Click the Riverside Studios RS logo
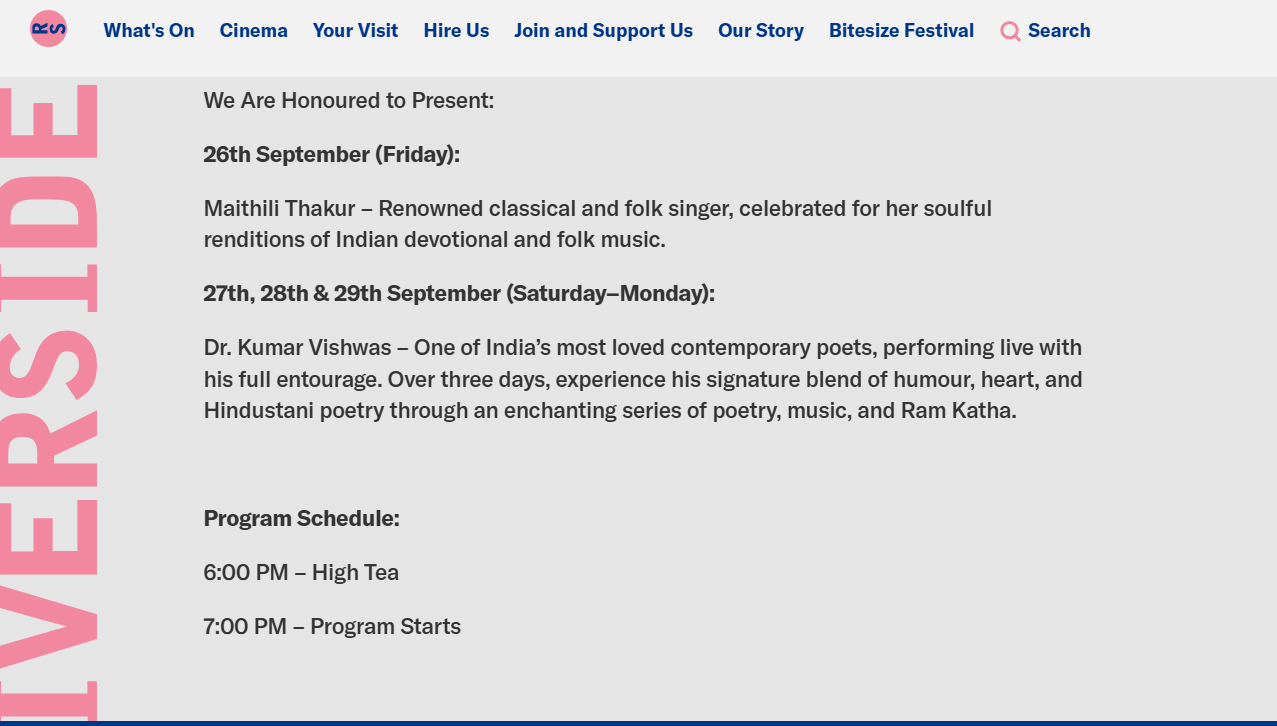The height and width of the screenshot is (726, 1277). click(x=48, y=29)
